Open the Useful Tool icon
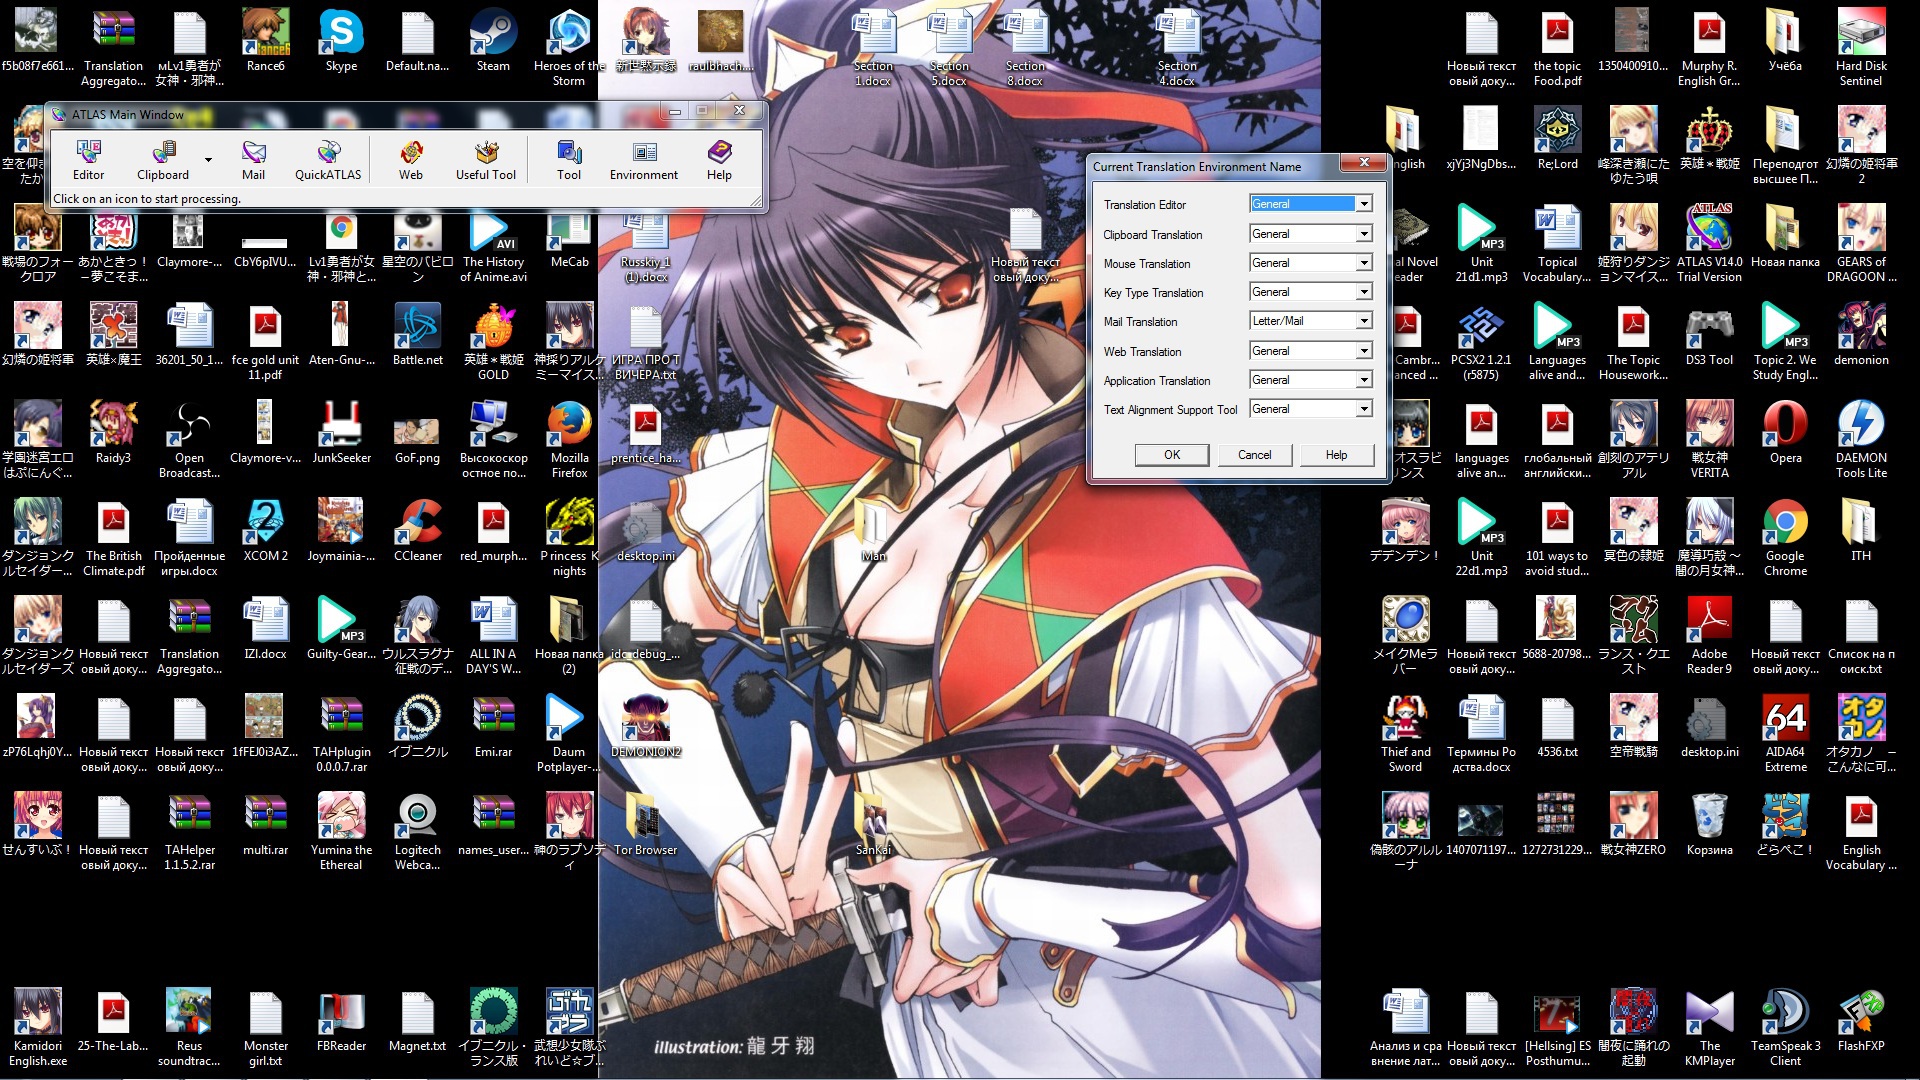Viewport: 1920px width, 1080px height. pyautogui.click(x=486, y=160)
